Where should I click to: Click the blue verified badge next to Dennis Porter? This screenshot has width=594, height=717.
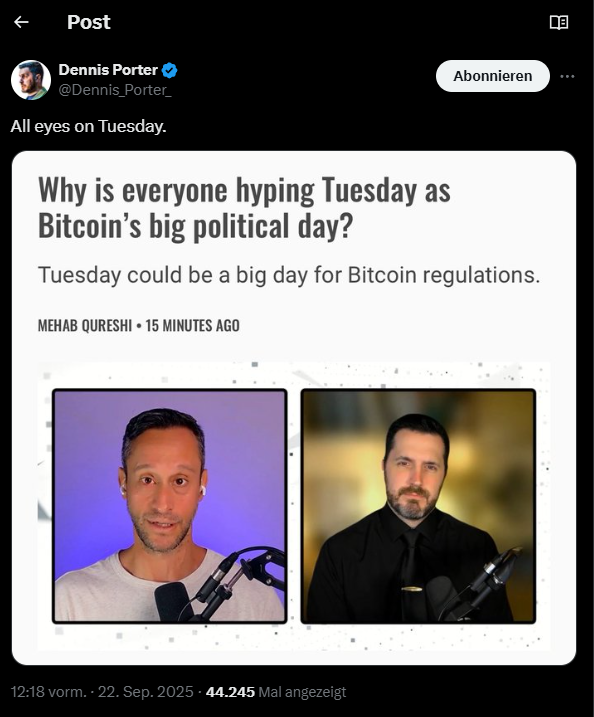pos(170,70)
